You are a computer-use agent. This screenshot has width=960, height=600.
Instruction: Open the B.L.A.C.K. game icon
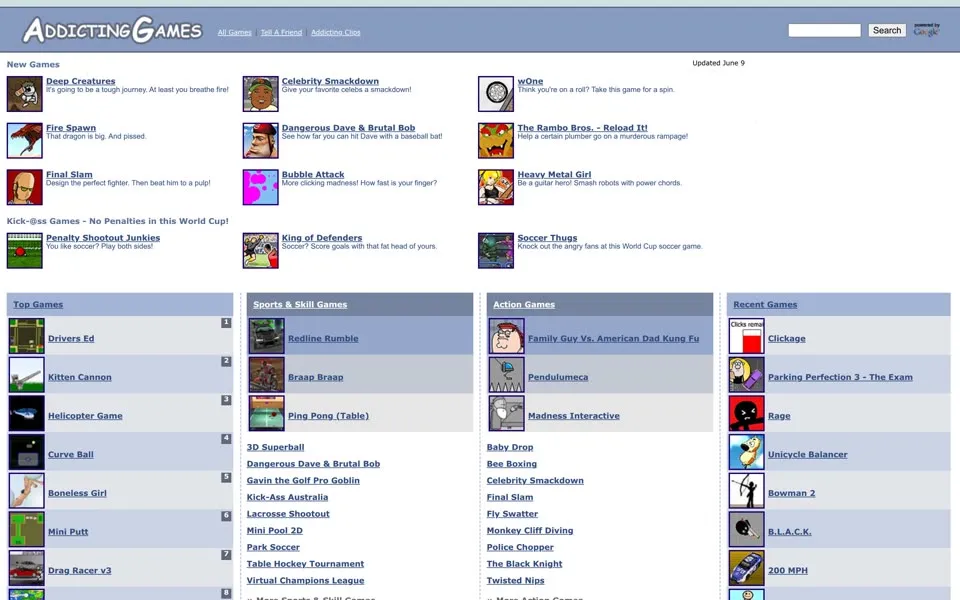click(746, 529)
